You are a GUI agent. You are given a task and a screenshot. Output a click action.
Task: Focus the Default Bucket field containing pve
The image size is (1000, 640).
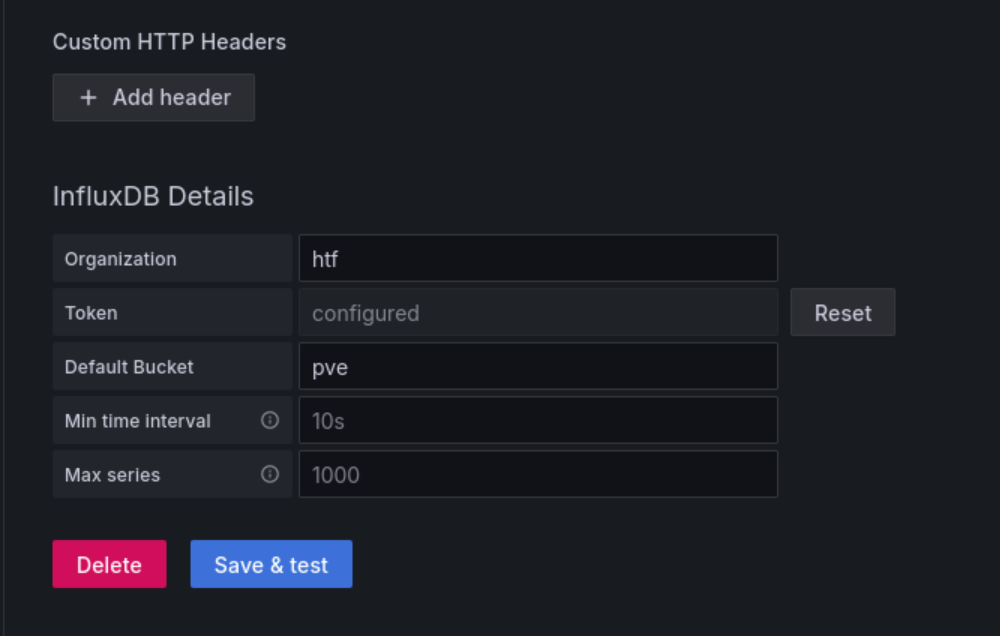538,367
